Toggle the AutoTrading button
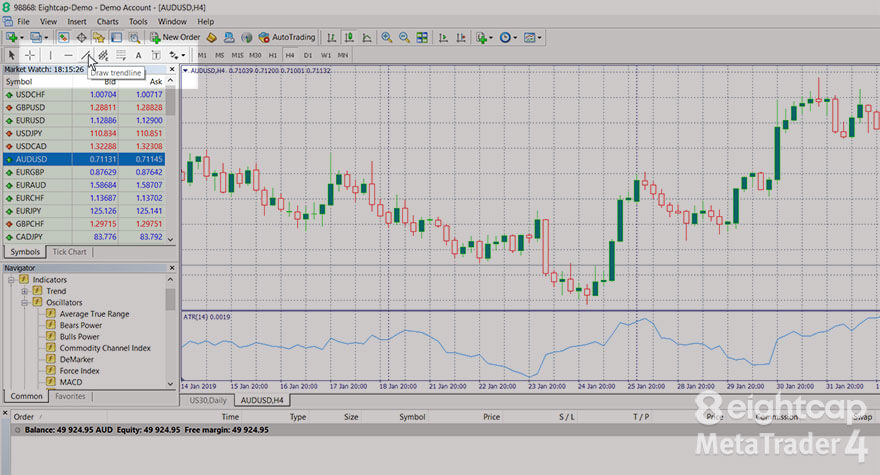The width and height of the screenshot is (880, 475). (286, 38)
